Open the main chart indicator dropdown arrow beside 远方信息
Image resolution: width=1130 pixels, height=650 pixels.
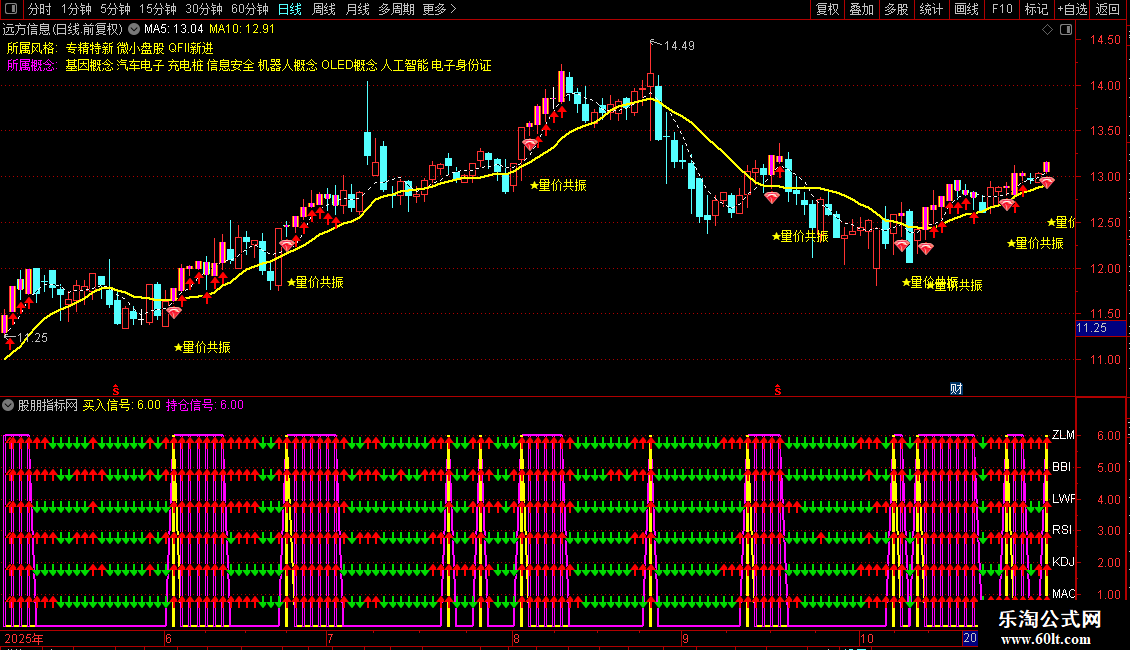(134, 30)
